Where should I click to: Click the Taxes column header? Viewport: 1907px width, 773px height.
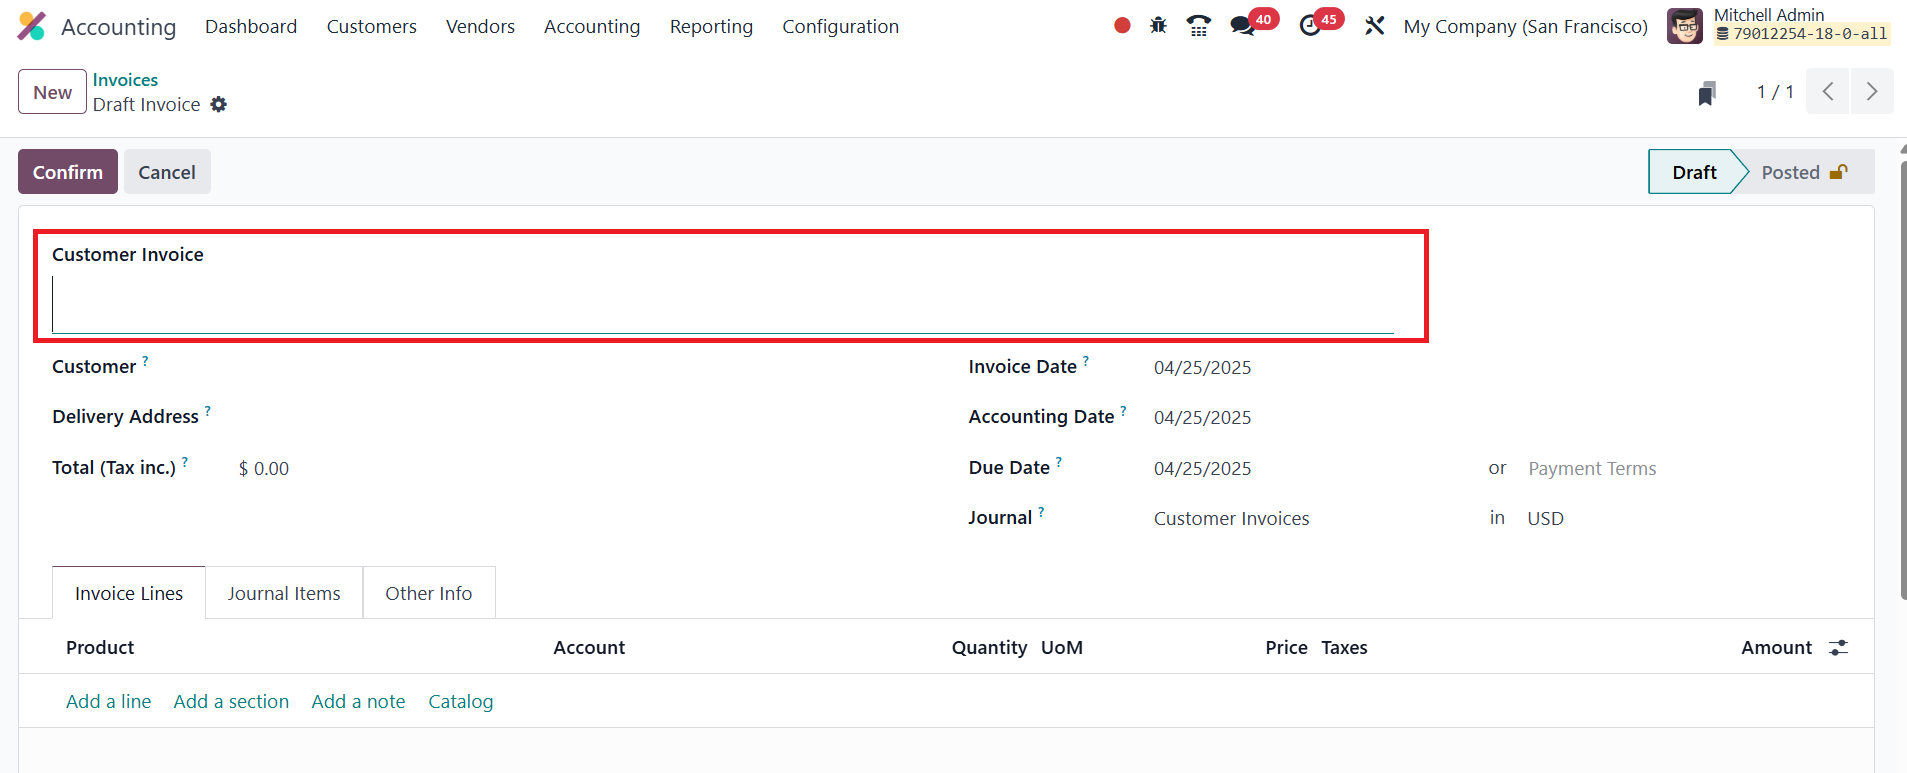coord(1344,648)
